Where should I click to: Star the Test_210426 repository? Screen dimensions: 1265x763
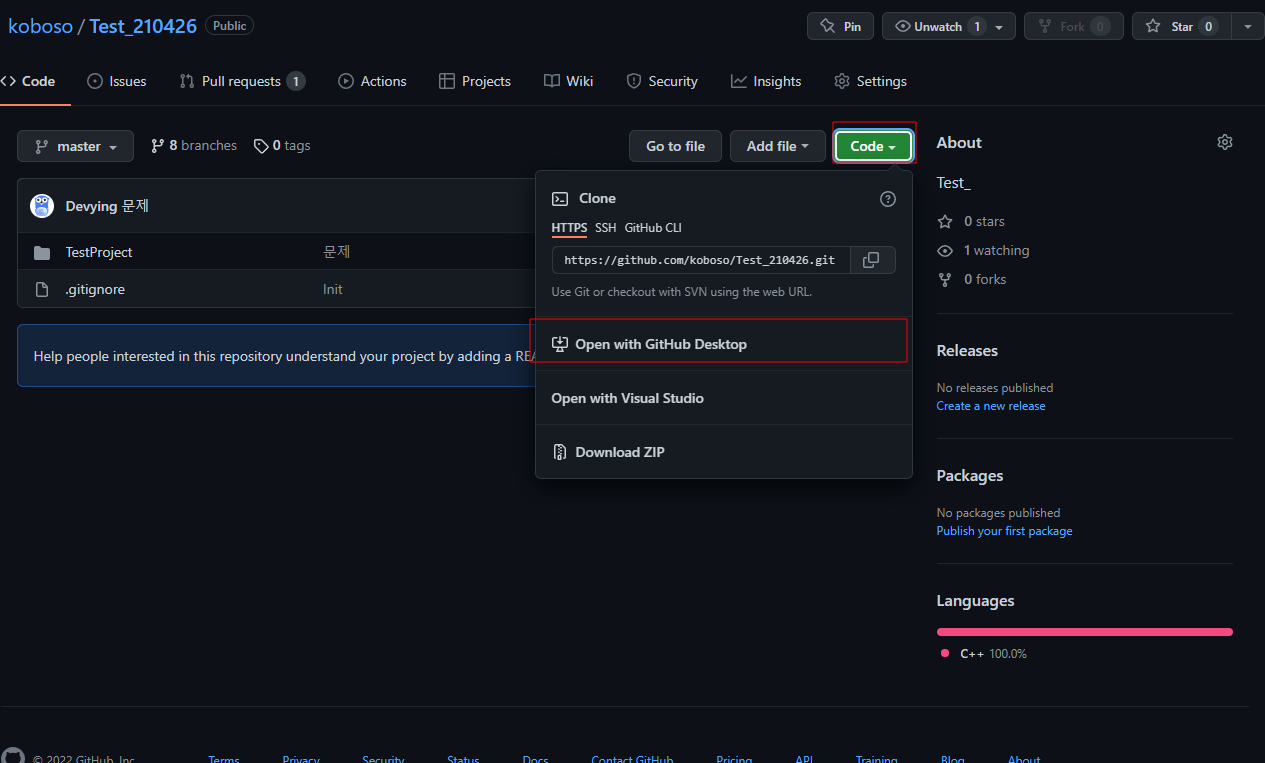1181,26
